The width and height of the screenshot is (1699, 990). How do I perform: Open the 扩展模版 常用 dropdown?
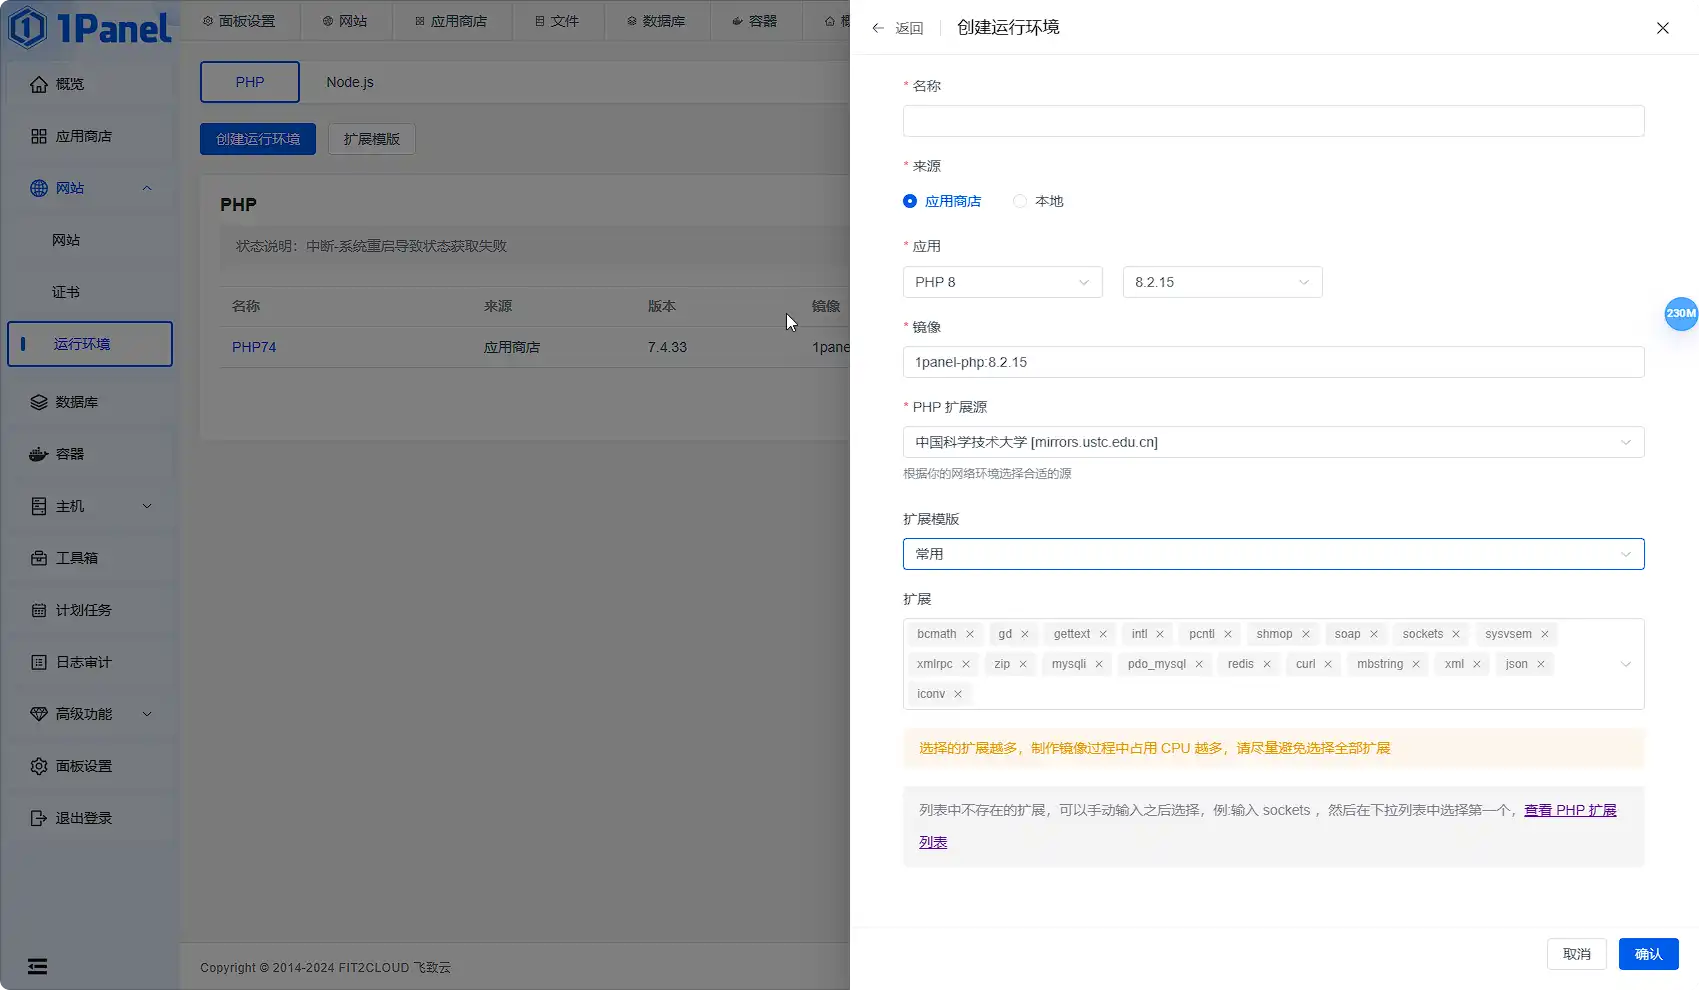(x=1274, y=554)
